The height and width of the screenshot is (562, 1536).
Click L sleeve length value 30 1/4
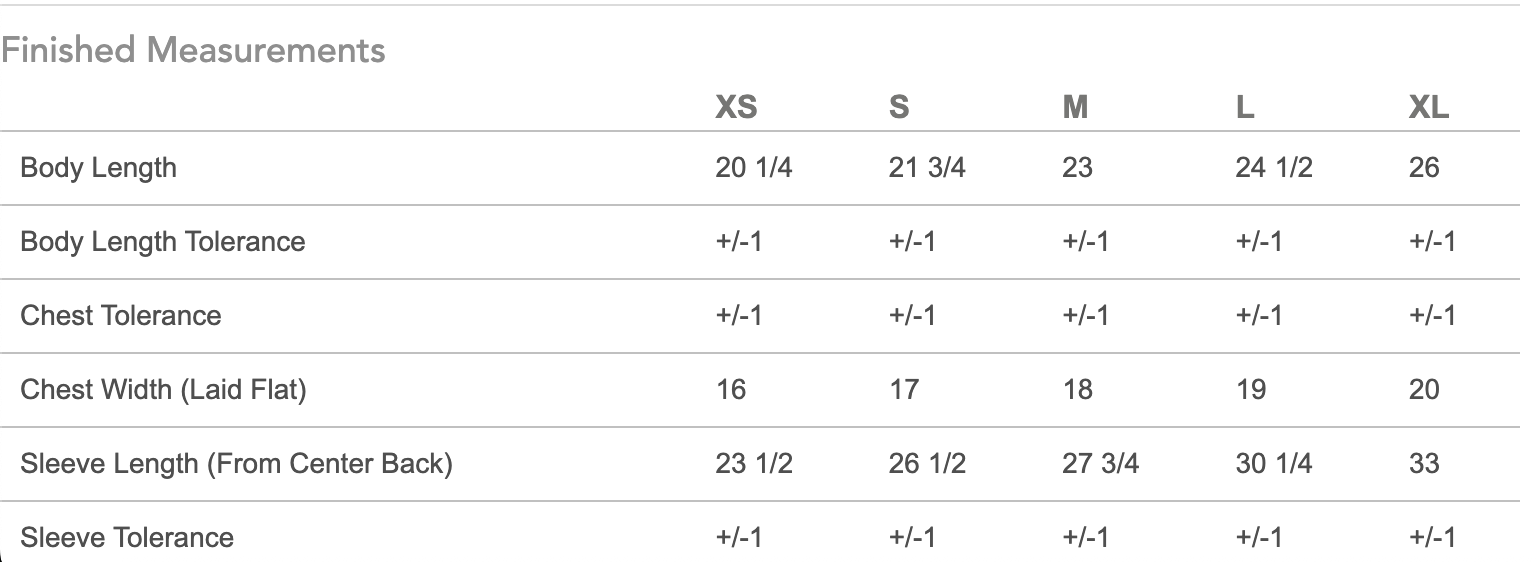(x=1274, y=463)
